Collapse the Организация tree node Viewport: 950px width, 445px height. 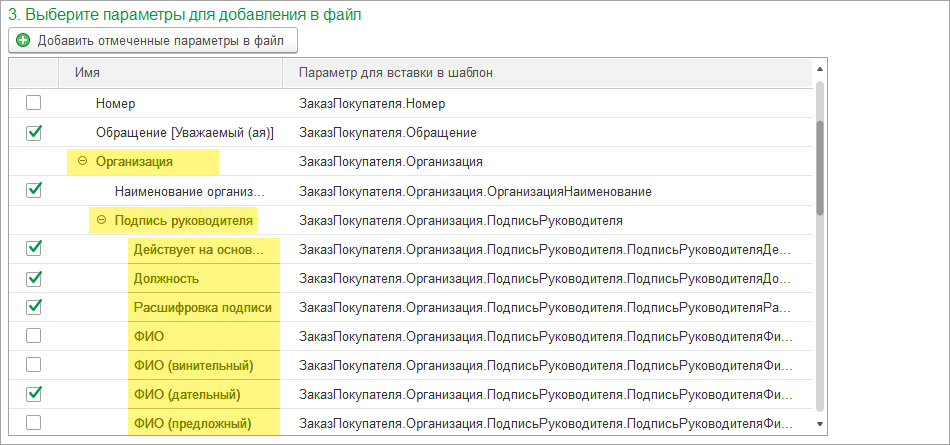click(x=82, y=161)
